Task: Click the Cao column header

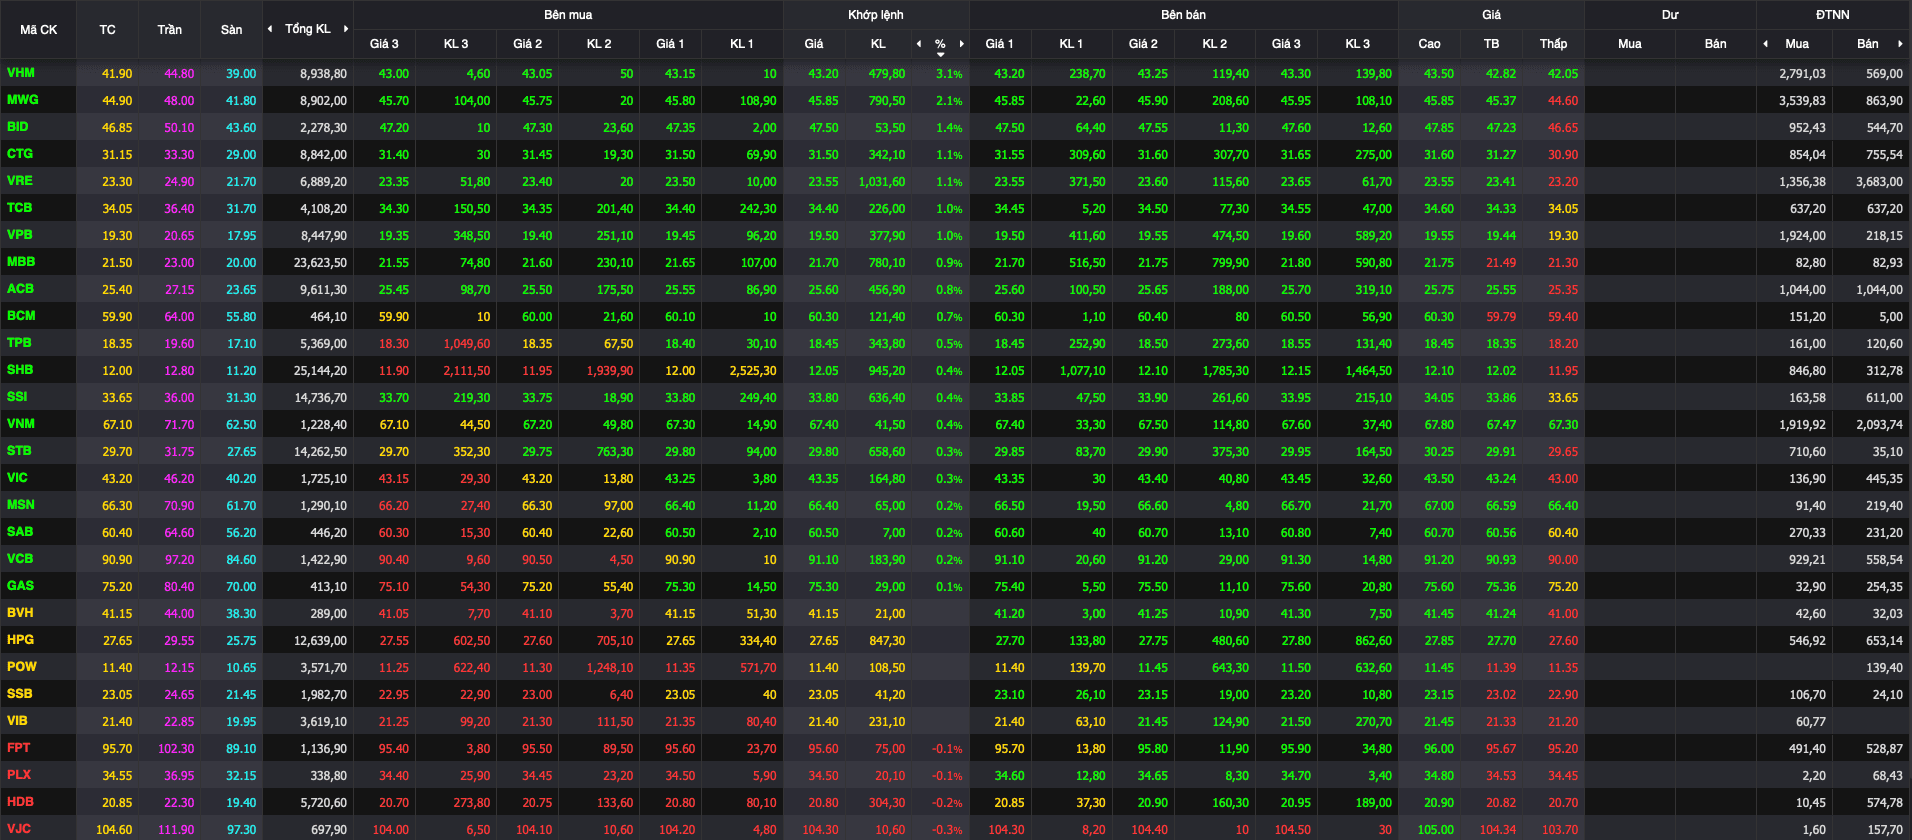Action: [1429, 44]
